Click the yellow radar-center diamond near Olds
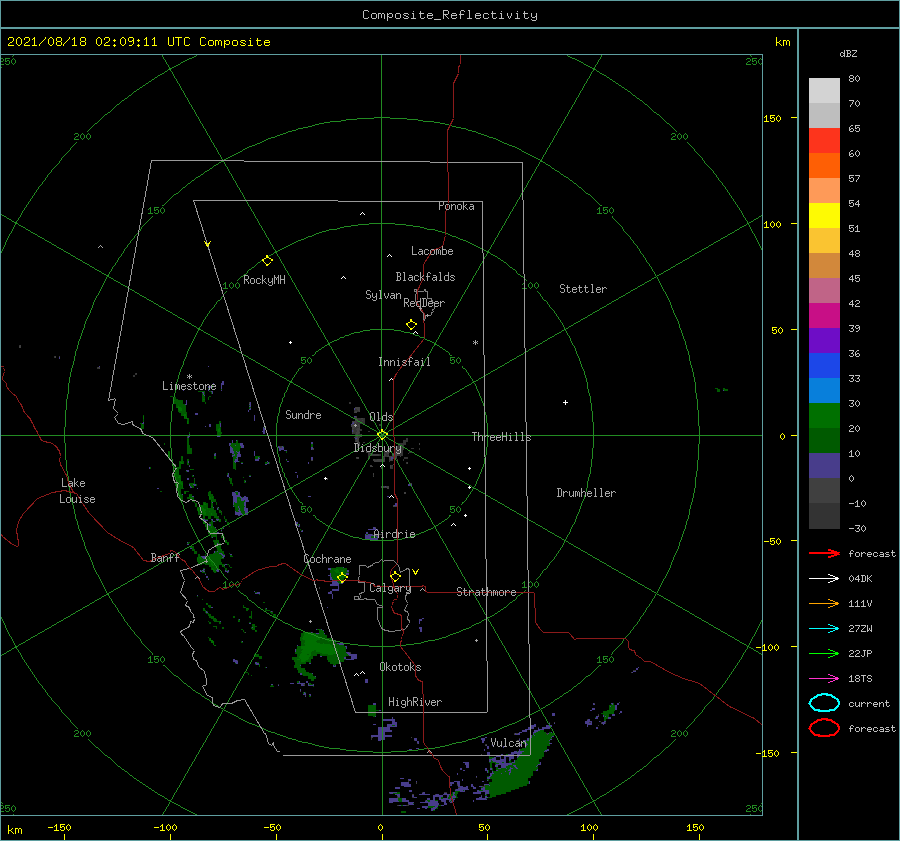This screenshot has height=841, width=900. coord(382,435)
